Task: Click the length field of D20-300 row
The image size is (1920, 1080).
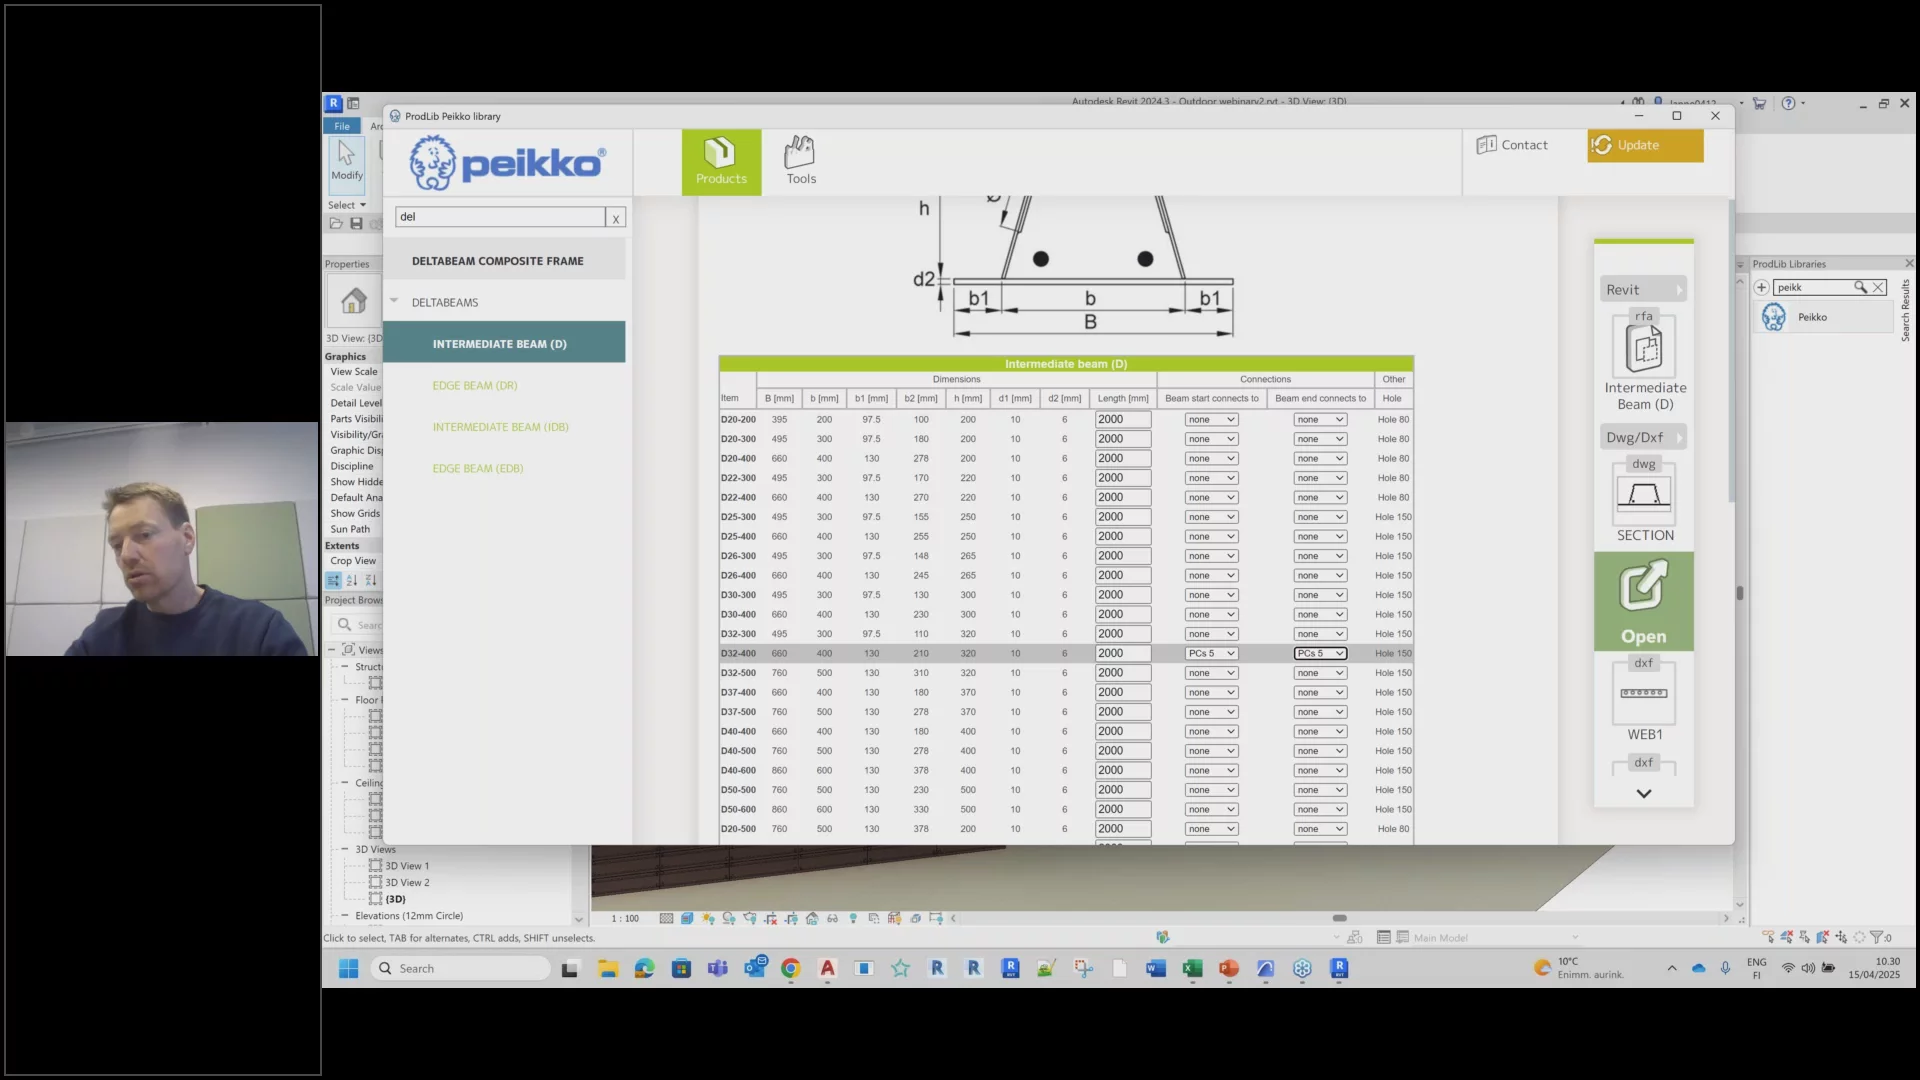Action: pos(1122,439)
